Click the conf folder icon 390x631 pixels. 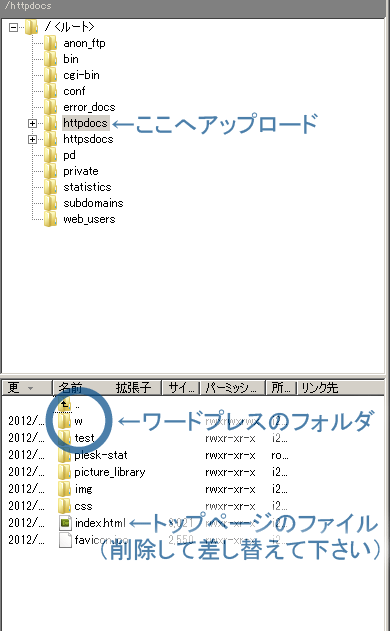click(50, 91)
